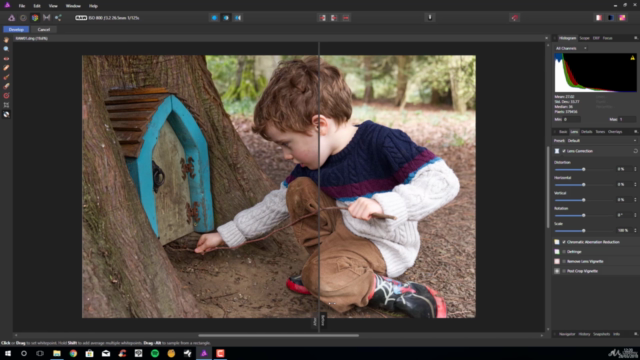Click the histogram Min input field
The height and width of the screenshot is (360, 640).
pyautogui.click(x=571, y=120)
